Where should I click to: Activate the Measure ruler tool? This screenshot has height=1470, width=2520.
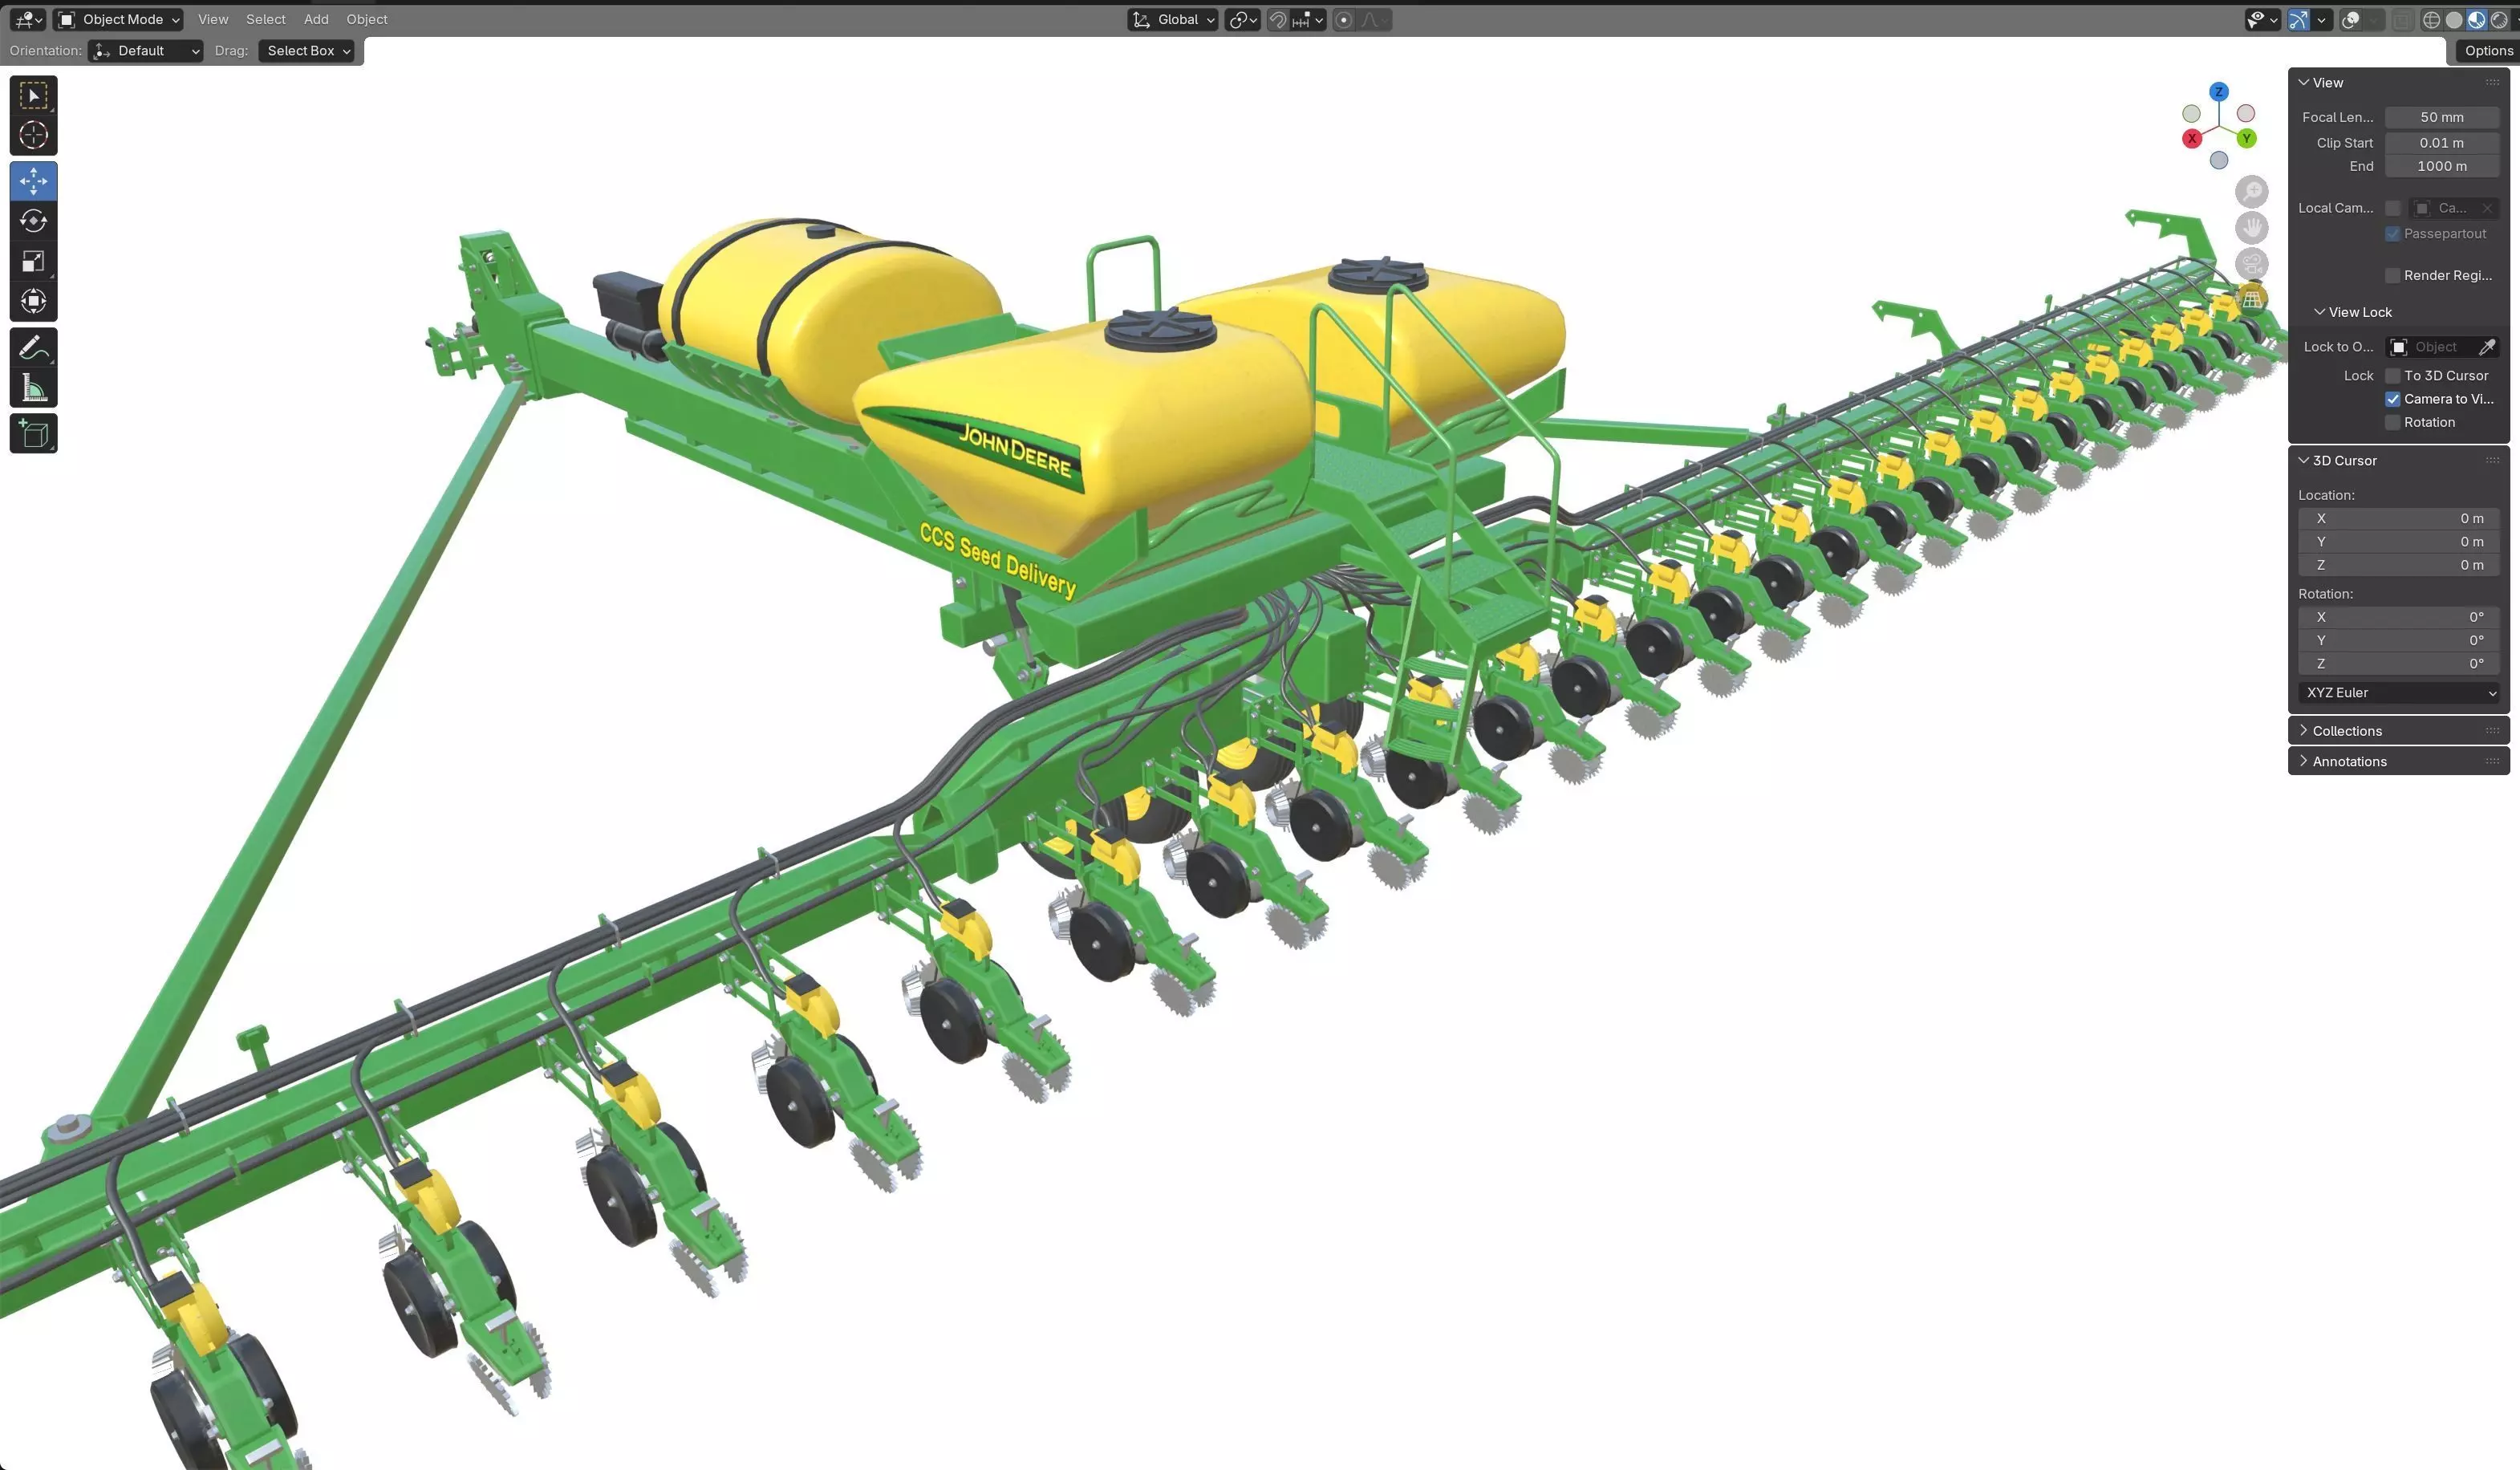(33, 387)
